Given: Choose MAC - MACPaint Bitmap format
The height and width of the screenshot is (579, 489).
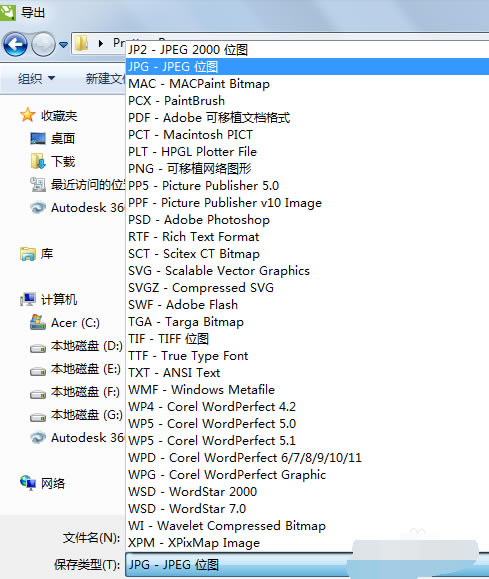Looking at the screenshot, I should pos(307,83).
